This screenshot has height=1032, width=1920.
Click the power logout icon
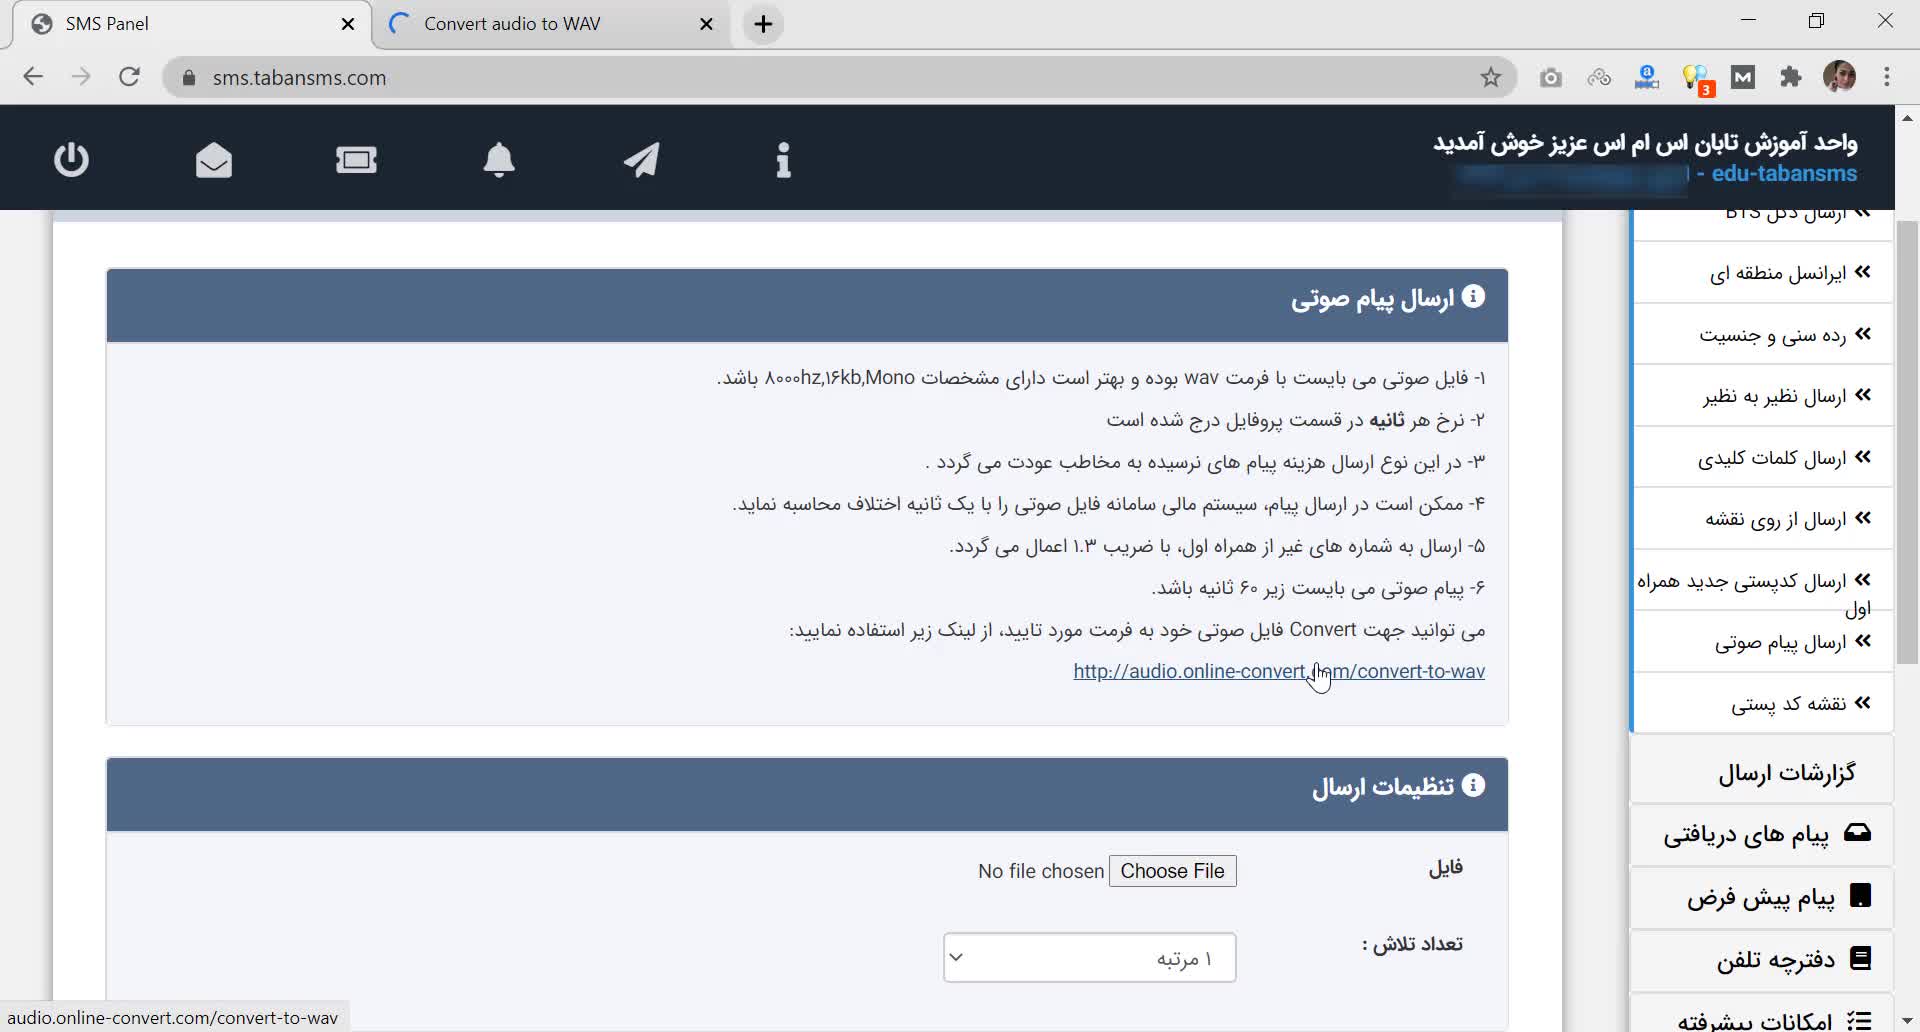(71, 160)
